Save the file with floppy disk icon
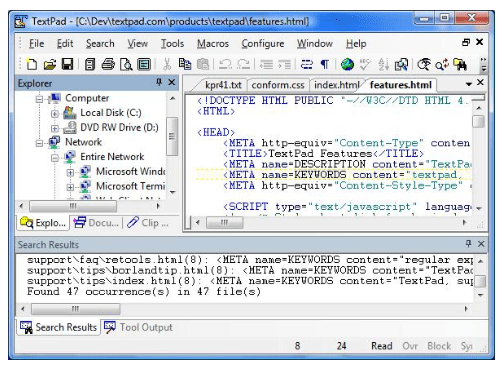The image size is (501, 367). 68,64
